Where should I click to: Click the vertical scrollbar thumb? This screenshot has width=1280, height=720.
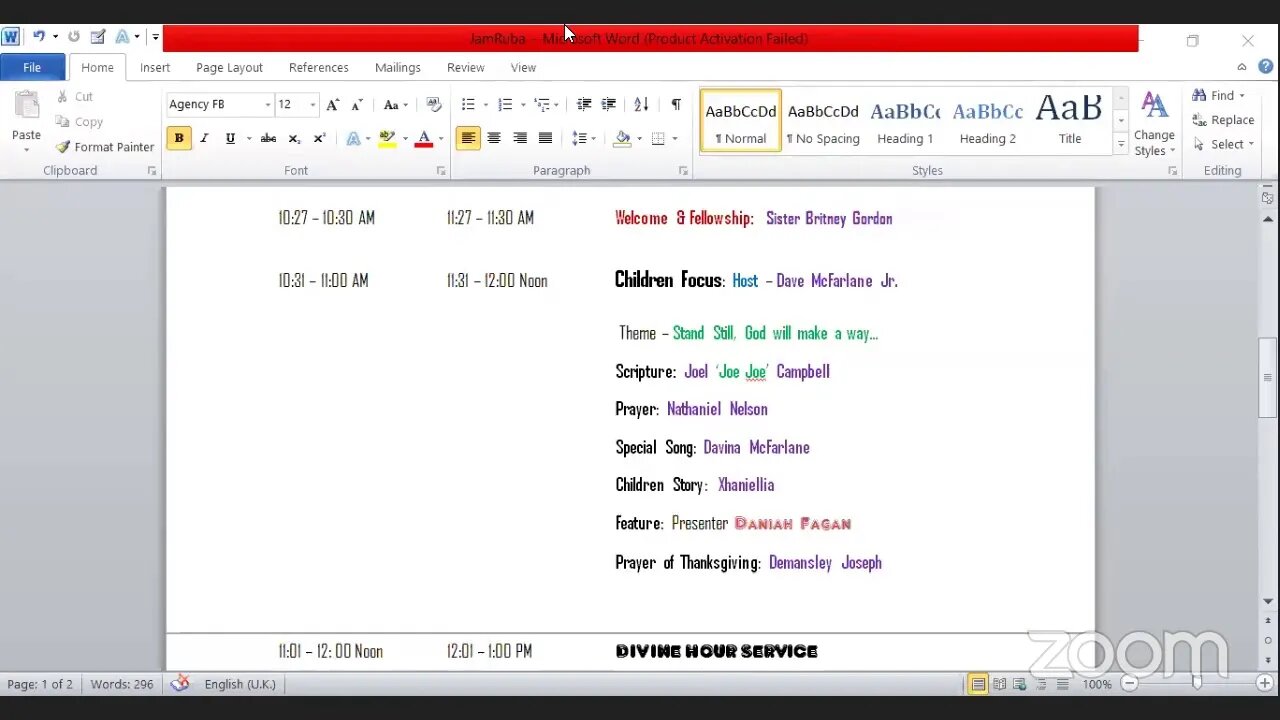point(1268,377)
